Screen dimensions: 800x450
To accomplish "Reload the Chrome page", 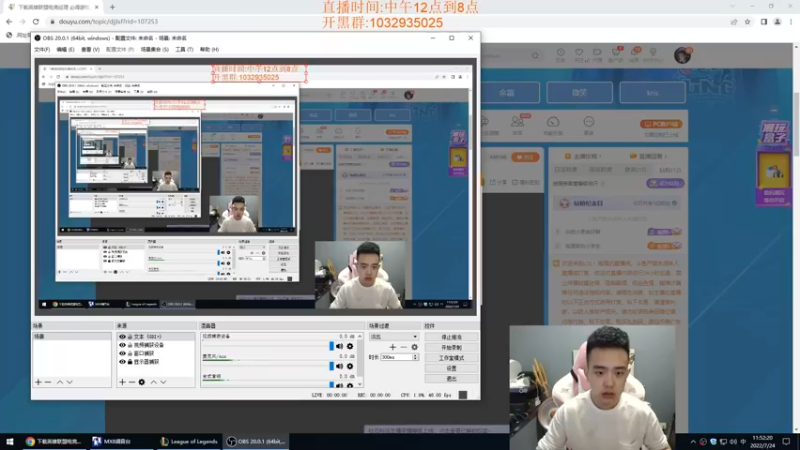I will 36,21.
